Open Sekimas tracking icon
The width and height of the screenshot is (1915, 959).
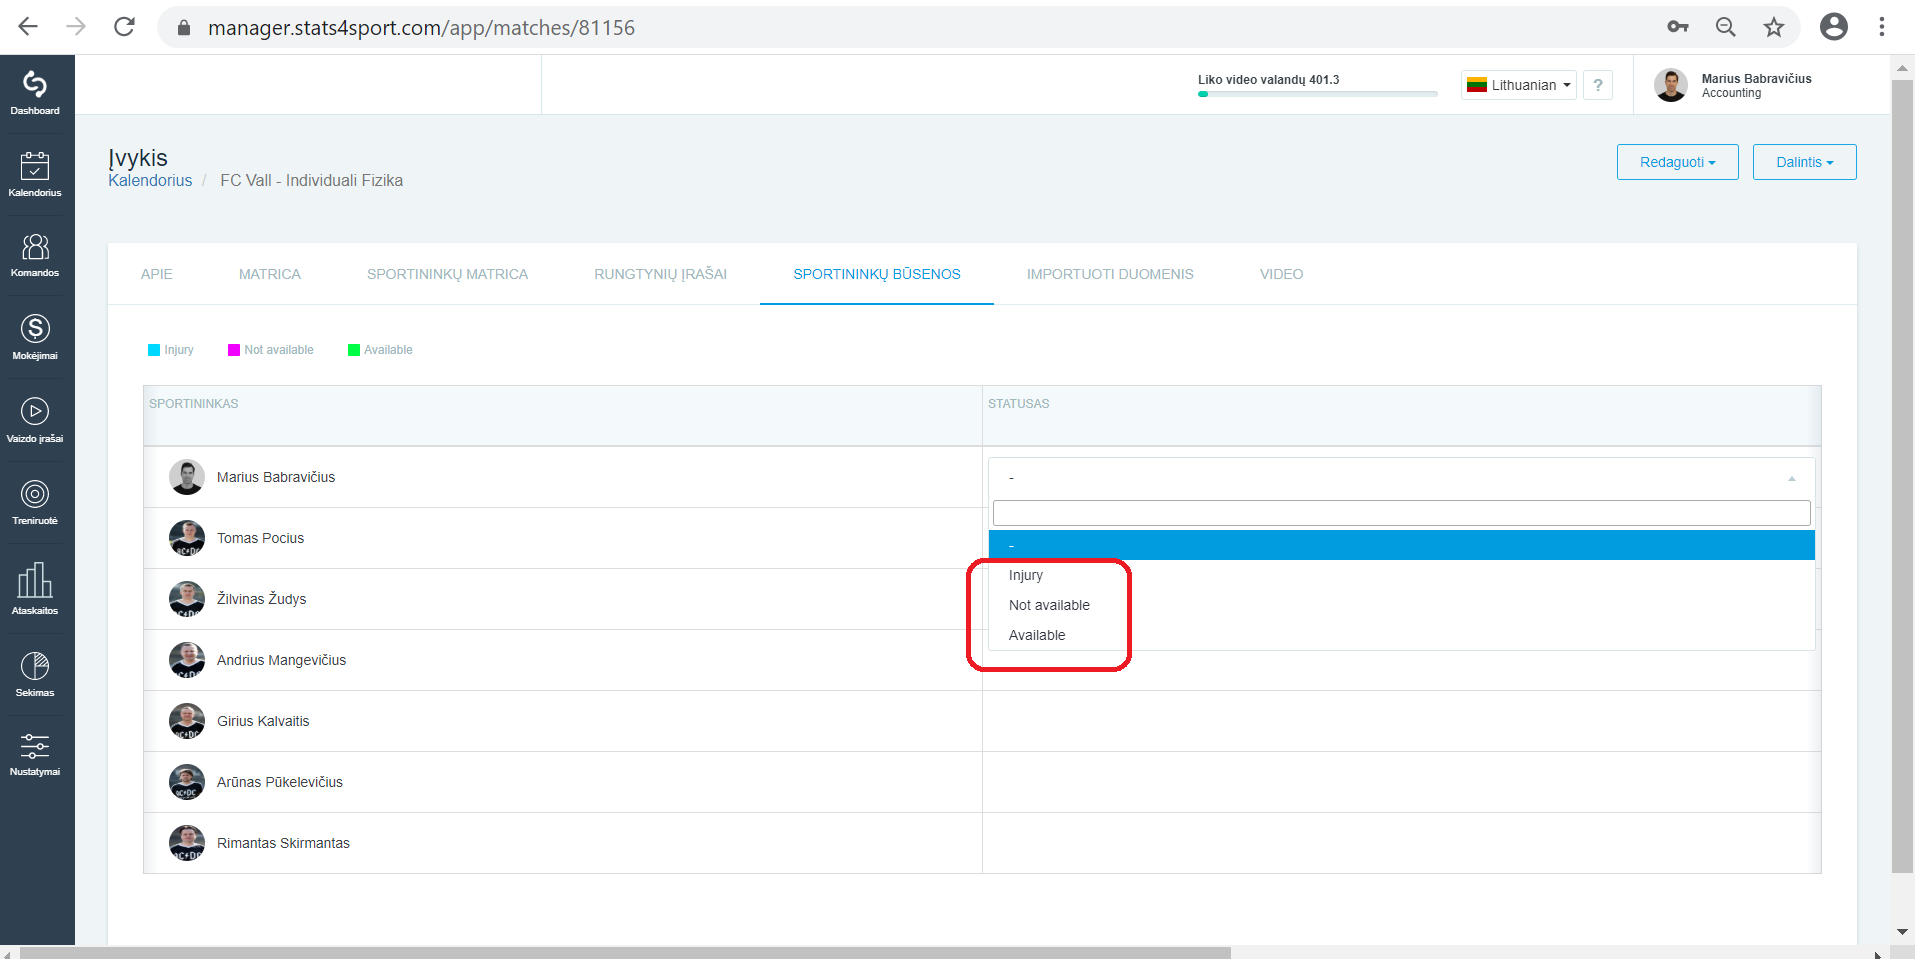(x=35, y=674)
